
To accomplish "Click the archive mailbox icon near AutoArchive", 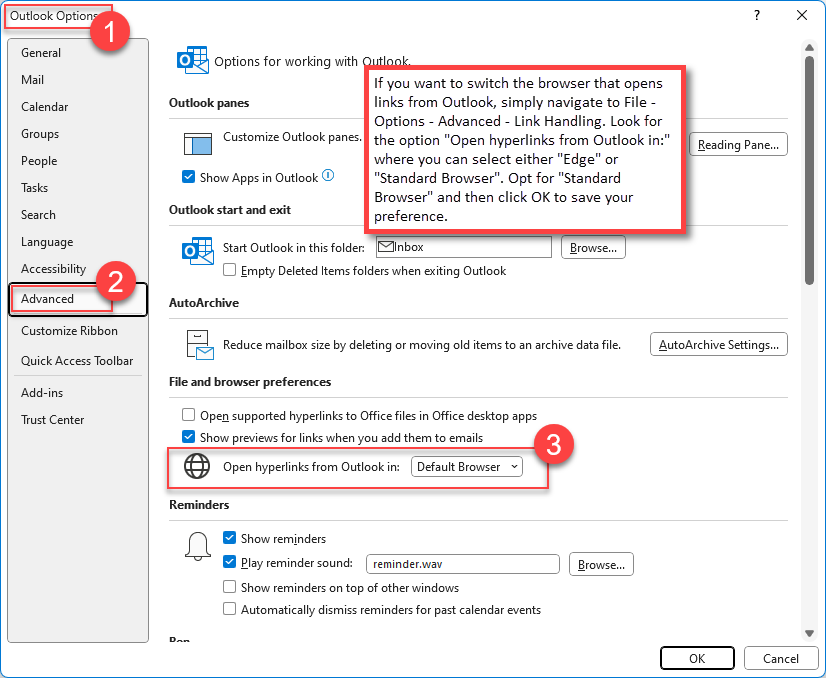I will (198, 343).
